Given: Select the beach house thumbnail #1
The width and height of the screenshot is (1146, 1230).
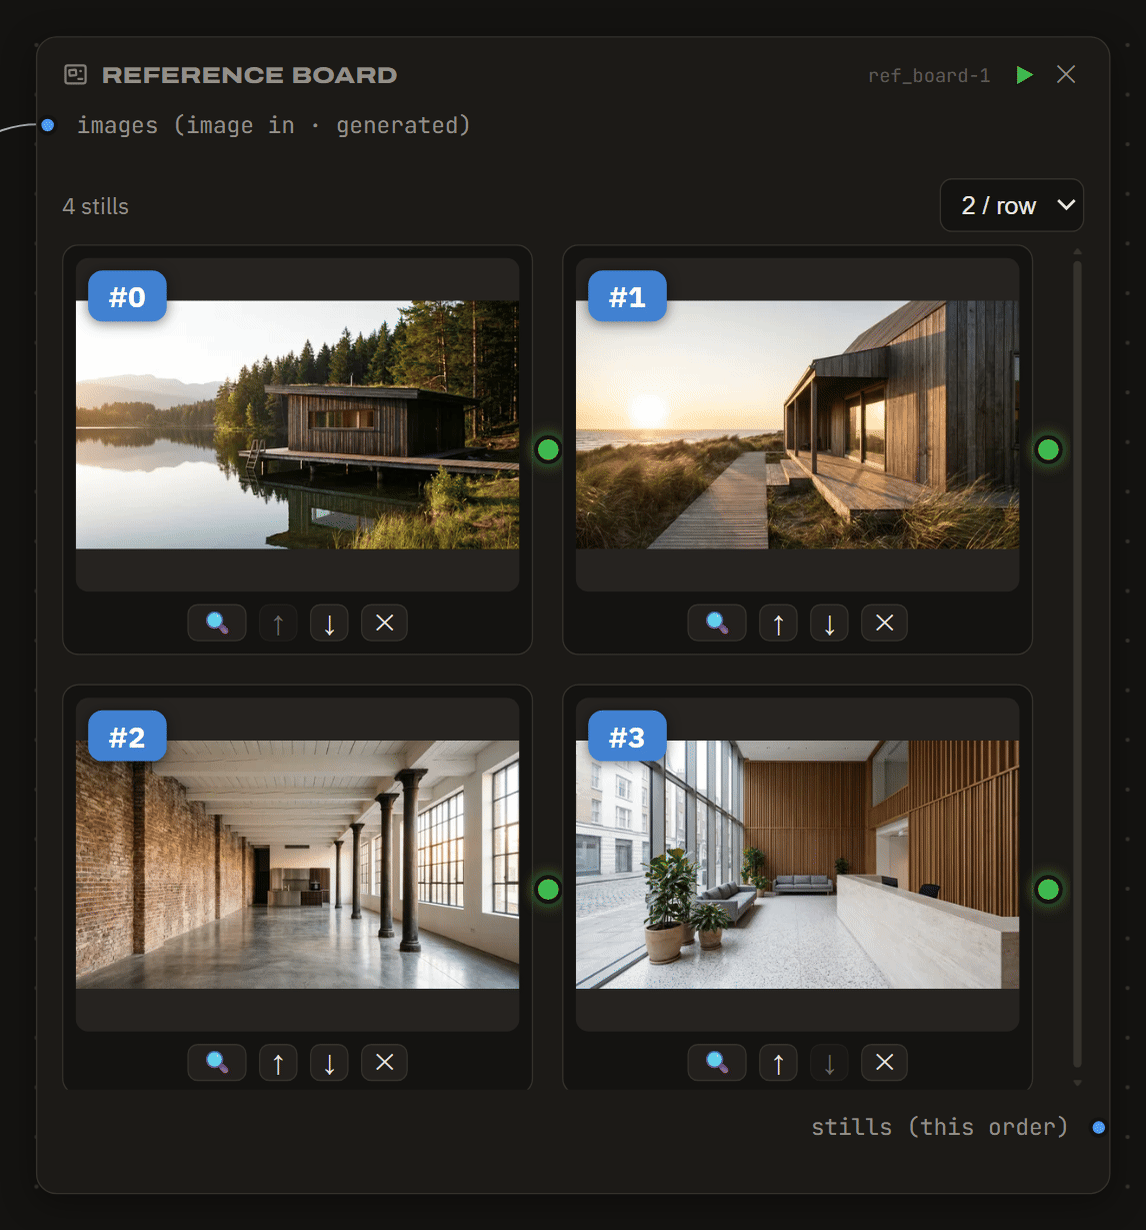Looking at the screenshot, I should click(797, 425).
